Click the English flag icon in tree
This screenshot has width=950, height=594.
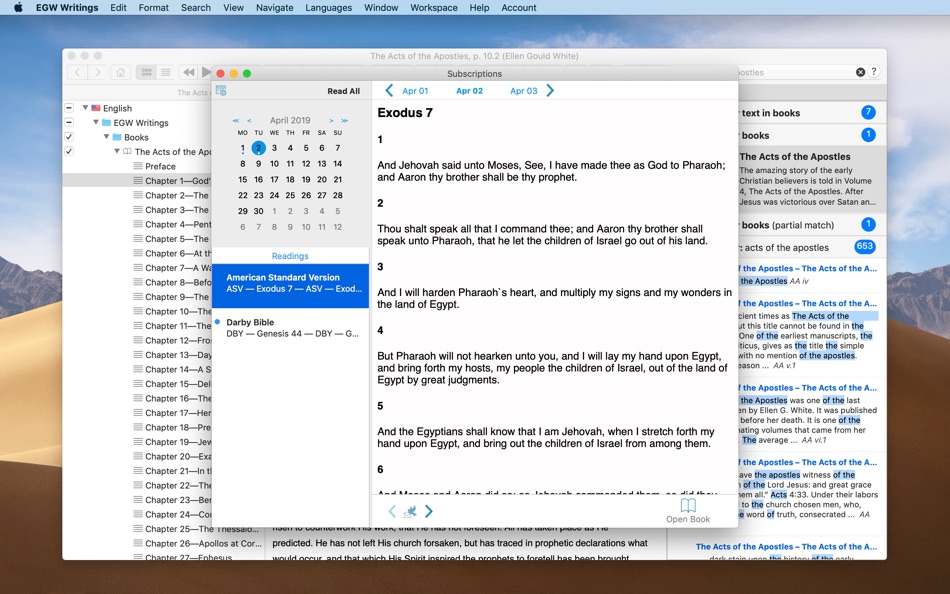tap(96, 108)
